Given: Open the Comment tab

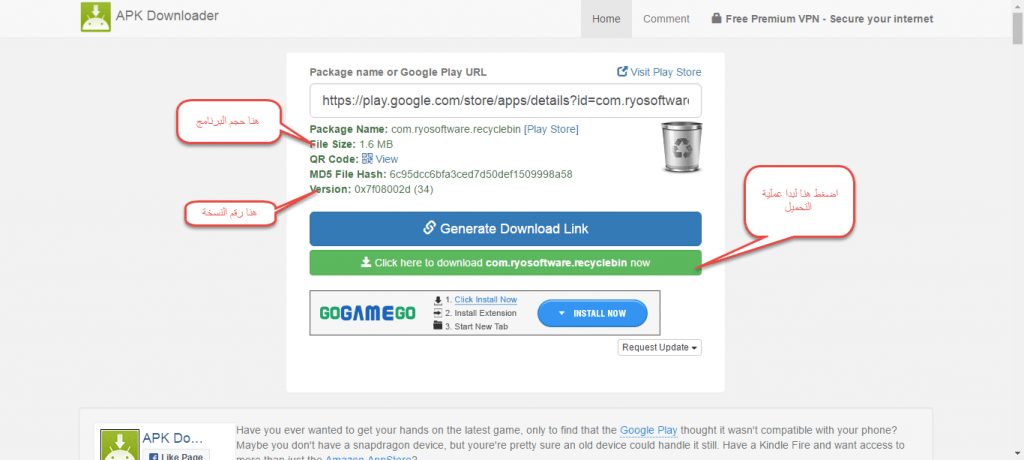Looking at the screenshot, I should coord(666,19).
